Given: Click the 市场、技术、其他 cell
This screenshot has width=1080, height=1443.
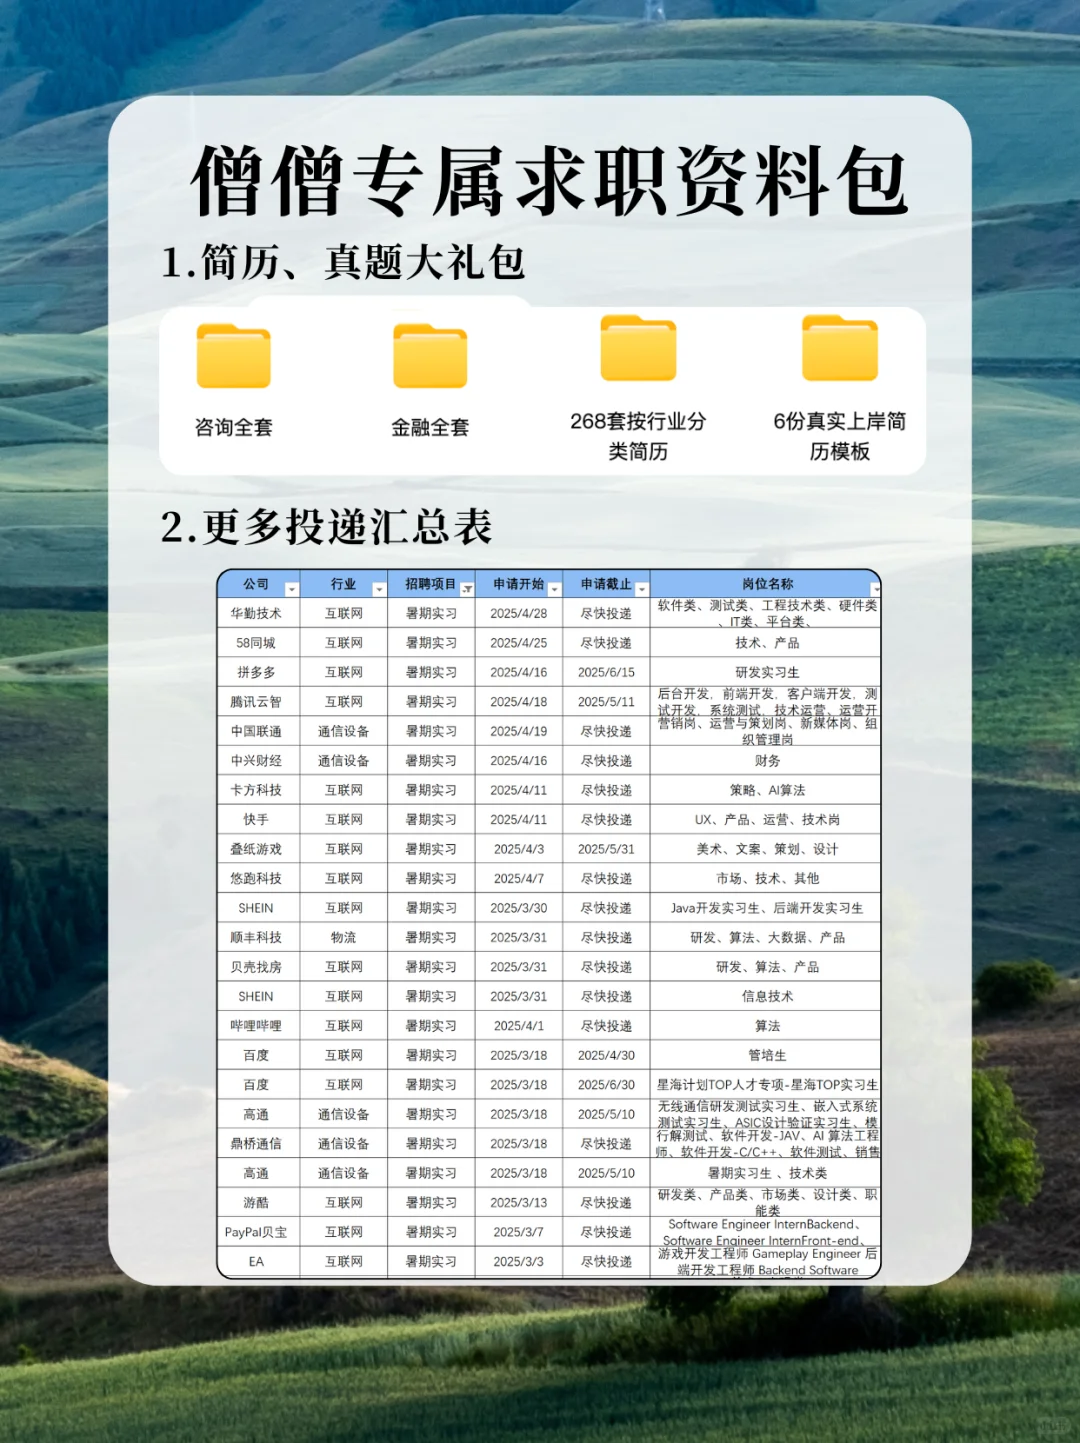Looking at the screenshot, I should pos(767,879).
